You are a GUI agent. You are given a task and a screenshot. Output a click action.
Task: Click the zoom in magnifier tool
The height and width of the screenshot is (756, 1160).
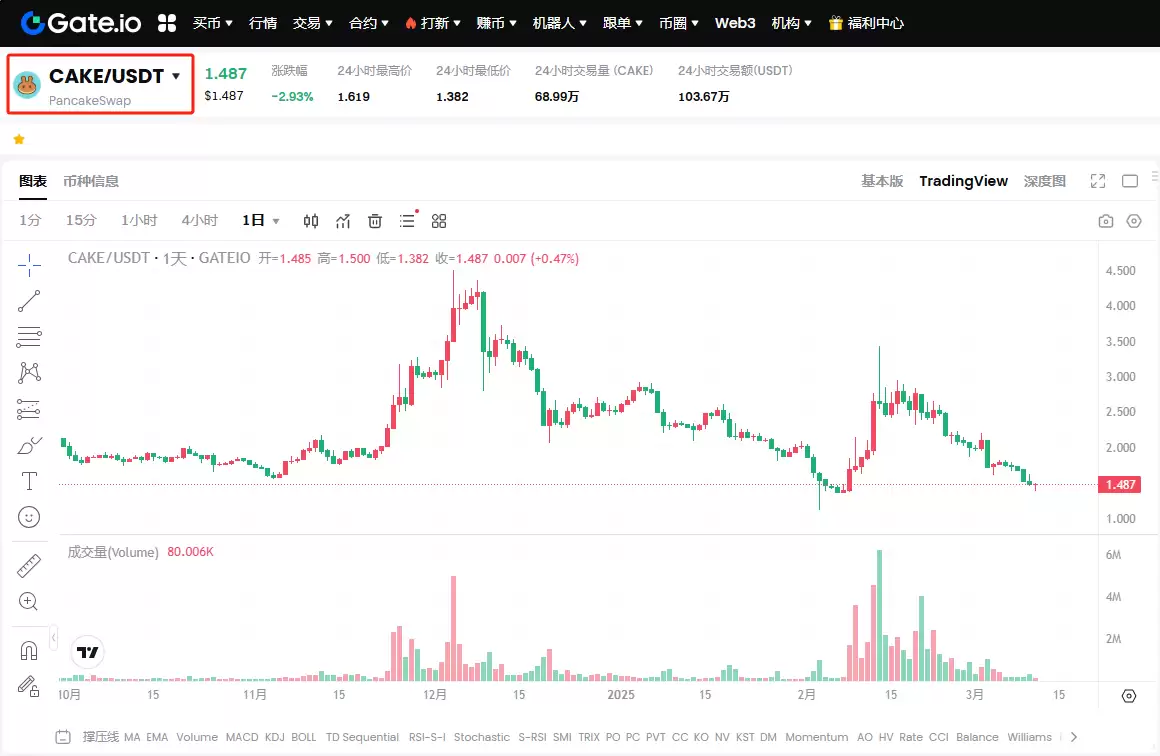point(29,601)
